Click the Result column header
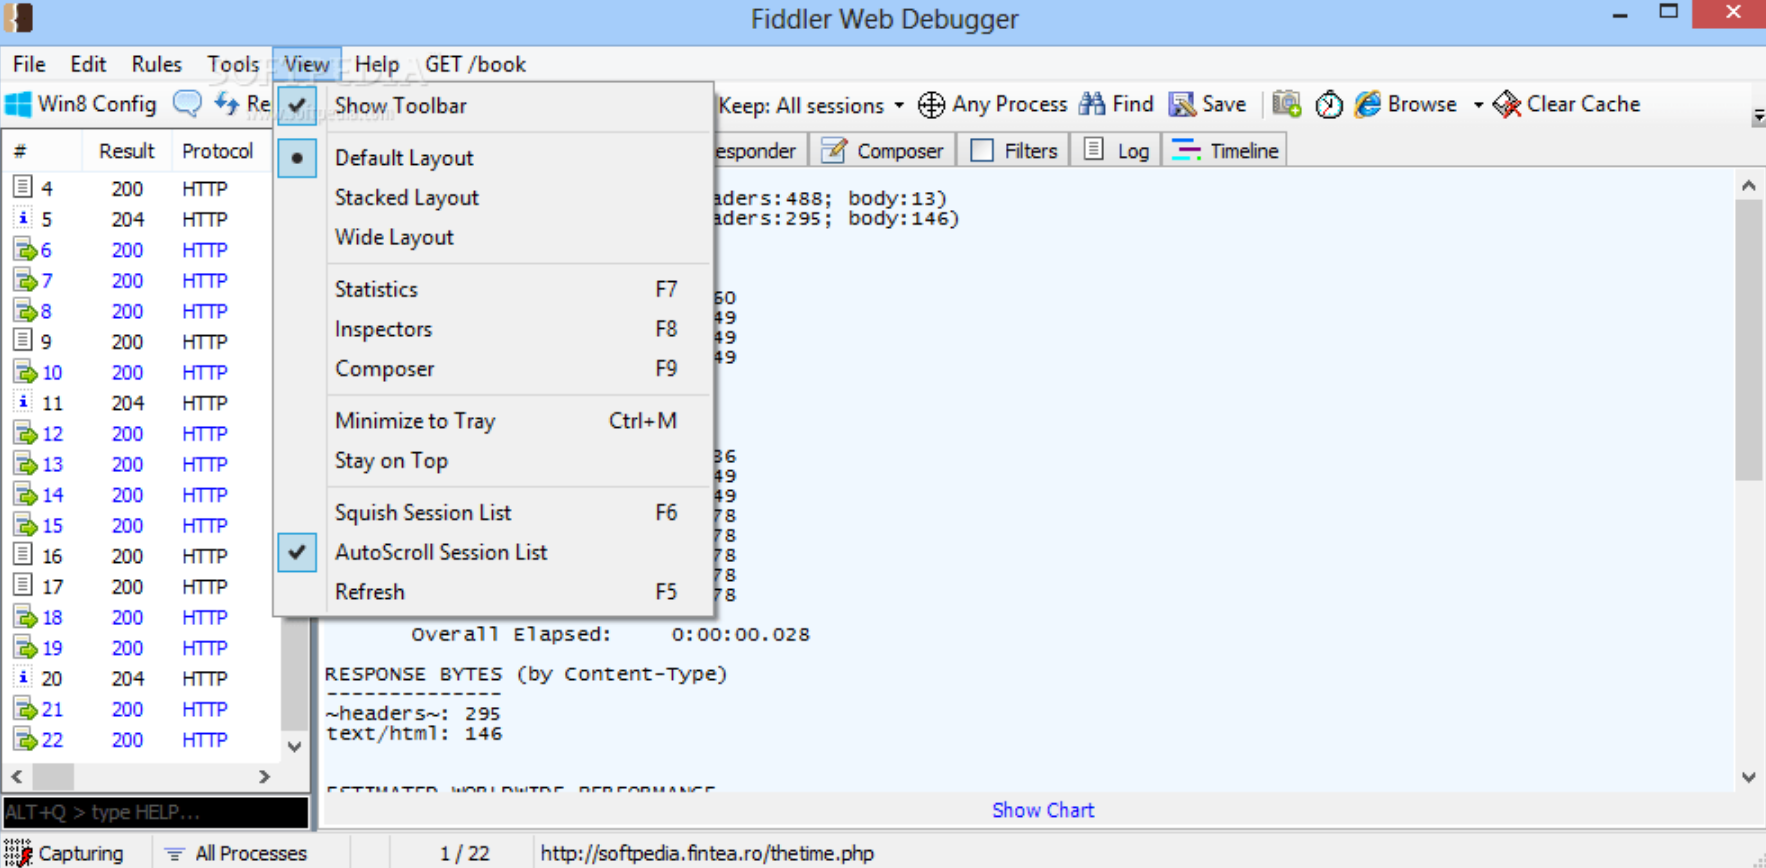The image size is (1766, 868). point(126,151)
